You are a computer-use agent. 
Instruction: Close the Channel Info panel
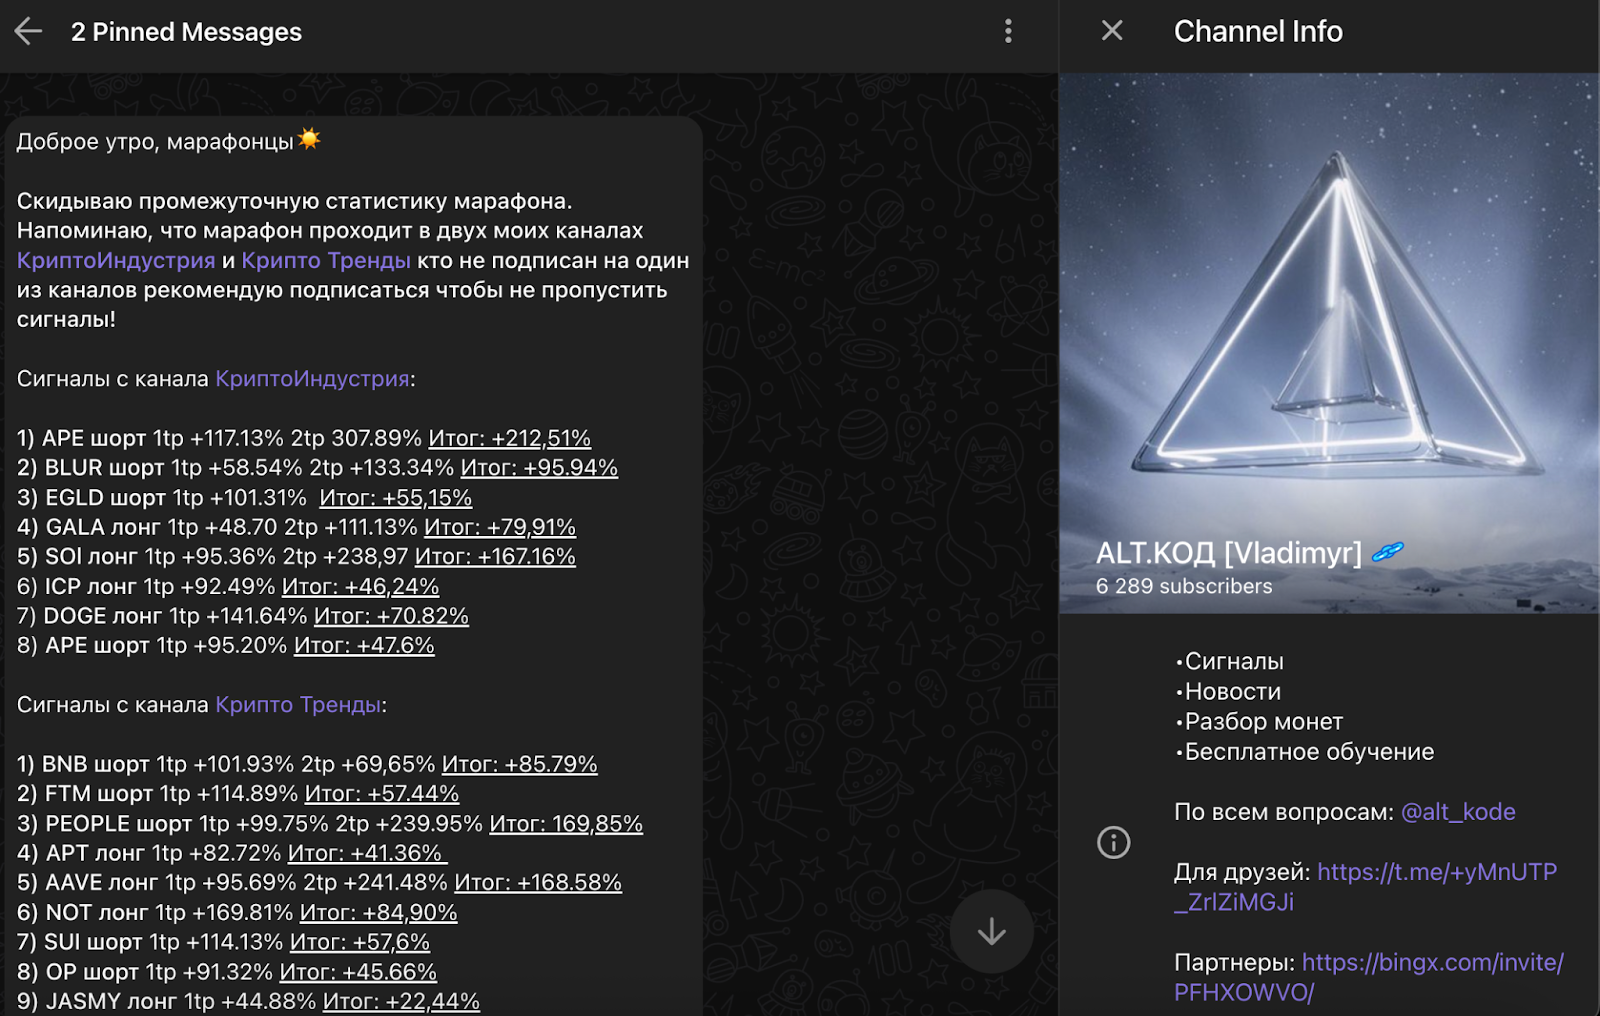coord(1112,31)
